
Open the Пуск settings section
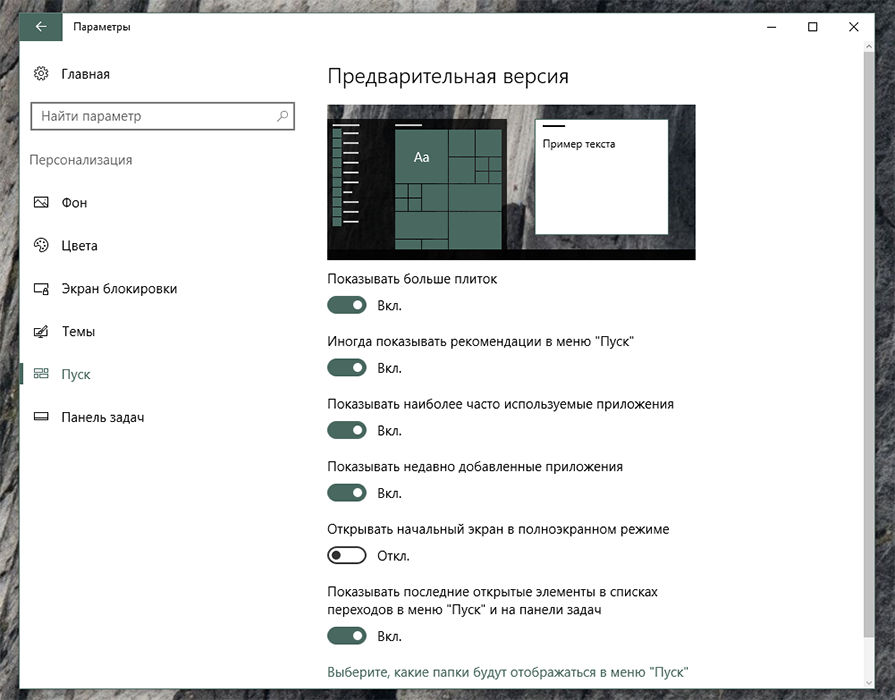pos(75,374)
